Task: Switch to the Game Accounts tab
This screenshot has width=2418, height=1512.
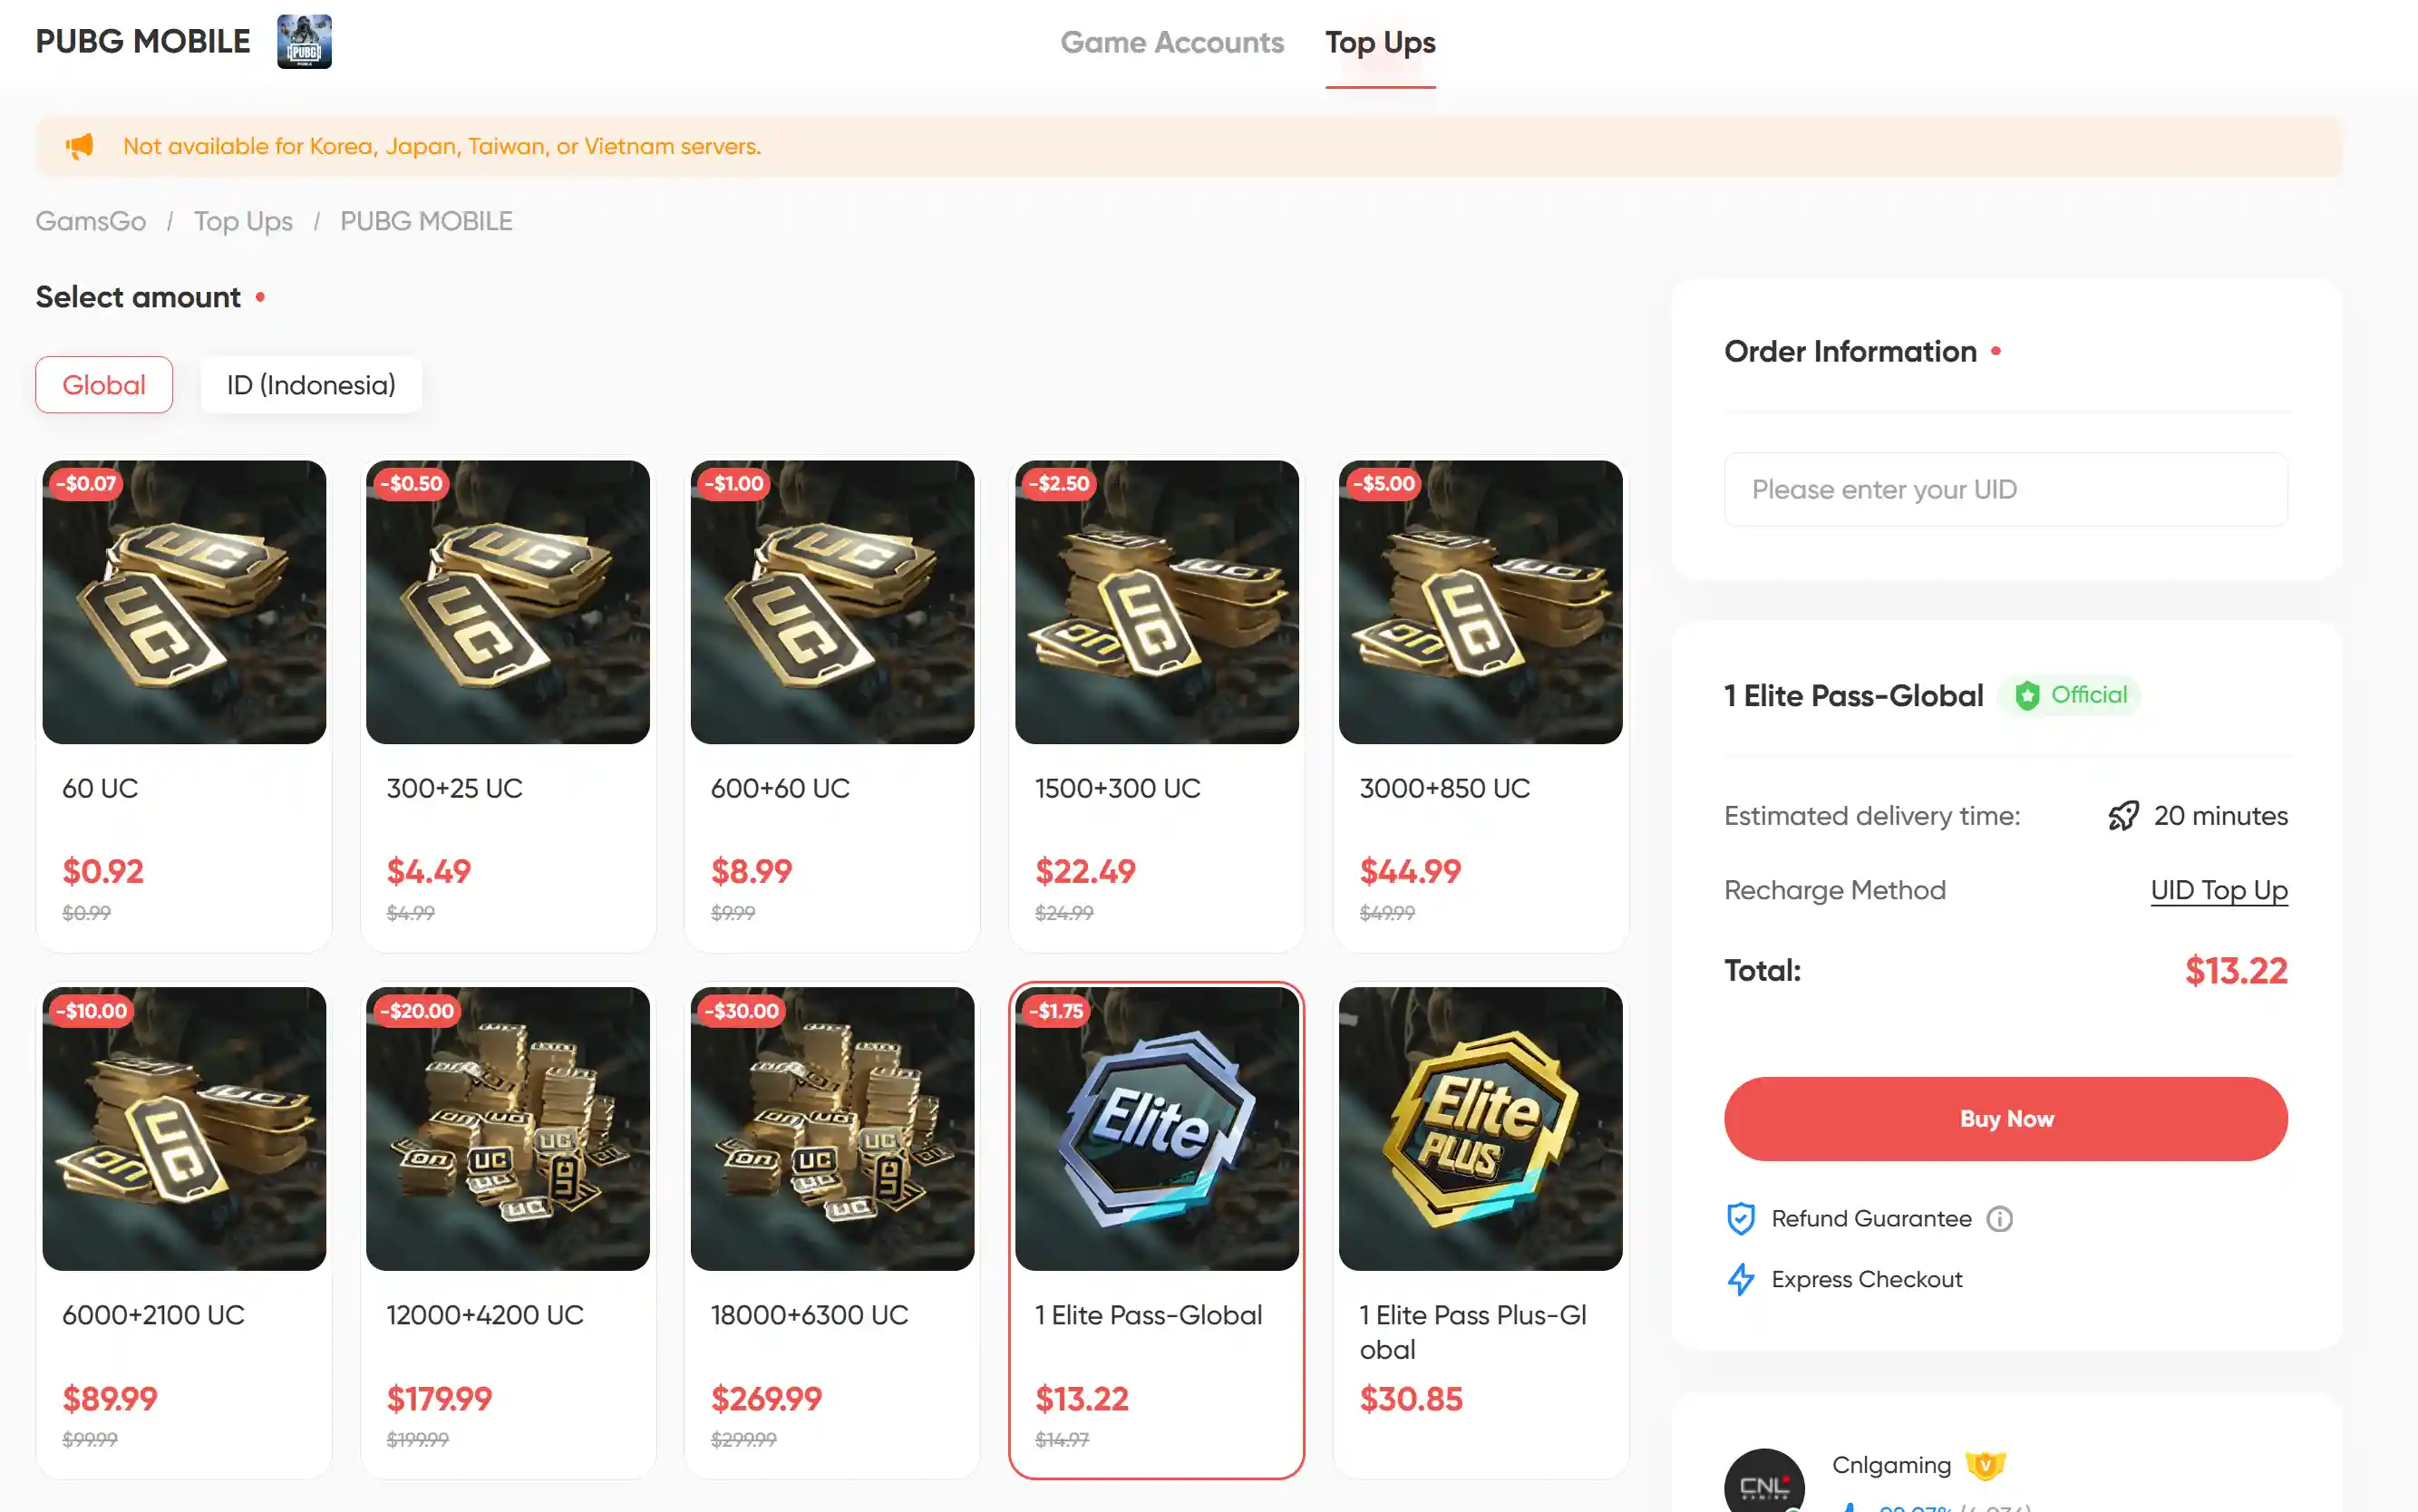Action: tap(1172, 42)
